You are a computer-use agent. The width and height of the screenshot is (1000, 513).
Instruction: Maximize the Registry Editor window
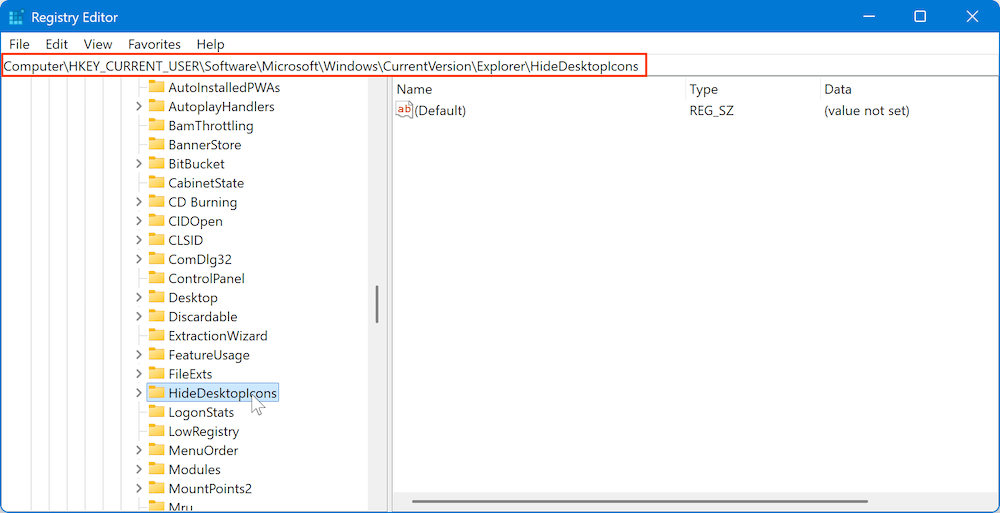click(920, 17)
